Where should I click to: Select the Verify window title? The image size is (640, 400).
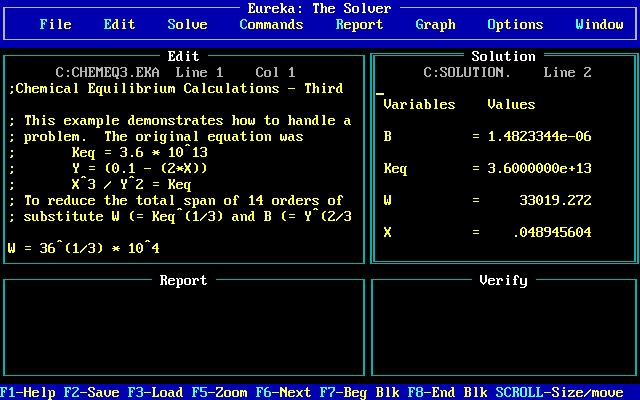[x=504, y=280]
